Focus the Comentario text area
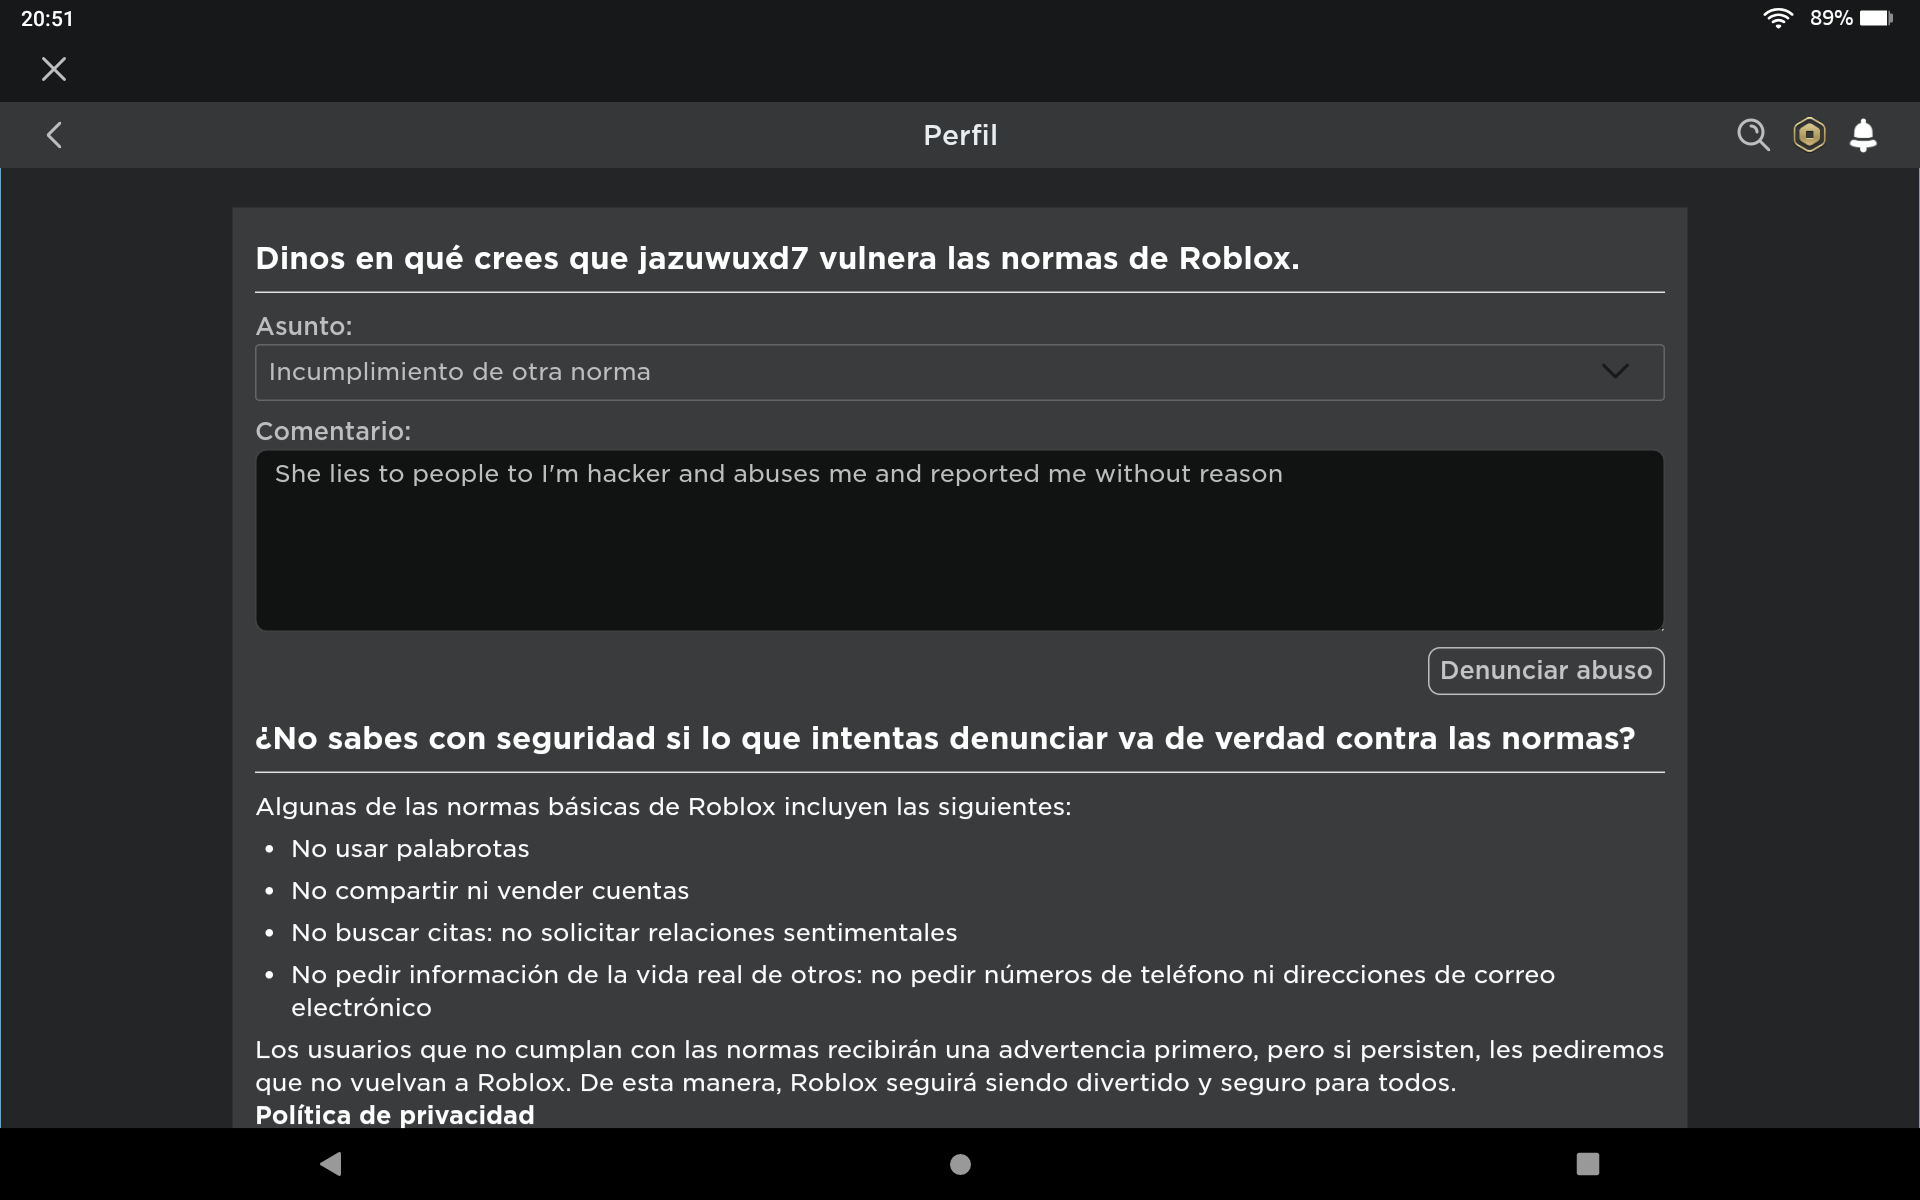 tap(959, 540)
